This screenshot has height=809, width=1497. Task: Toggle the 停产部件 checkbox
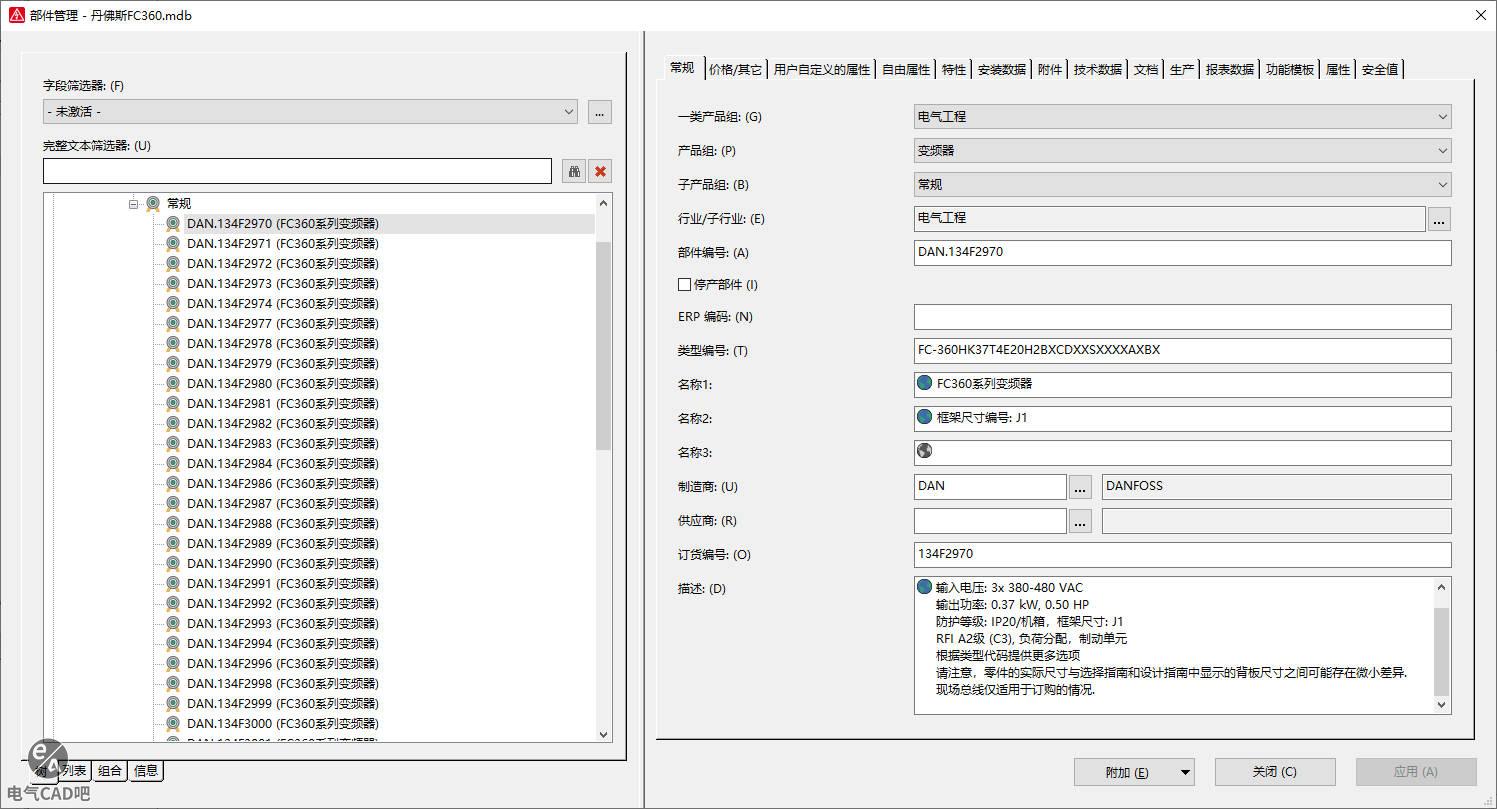[x=685, y=284]
